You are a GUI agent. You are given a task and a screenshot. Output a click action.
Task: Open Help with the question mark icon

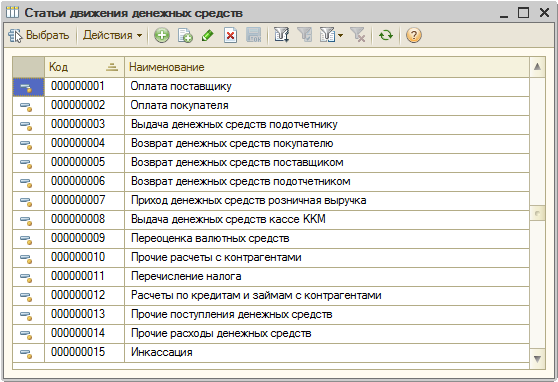(x=414, y=35)
